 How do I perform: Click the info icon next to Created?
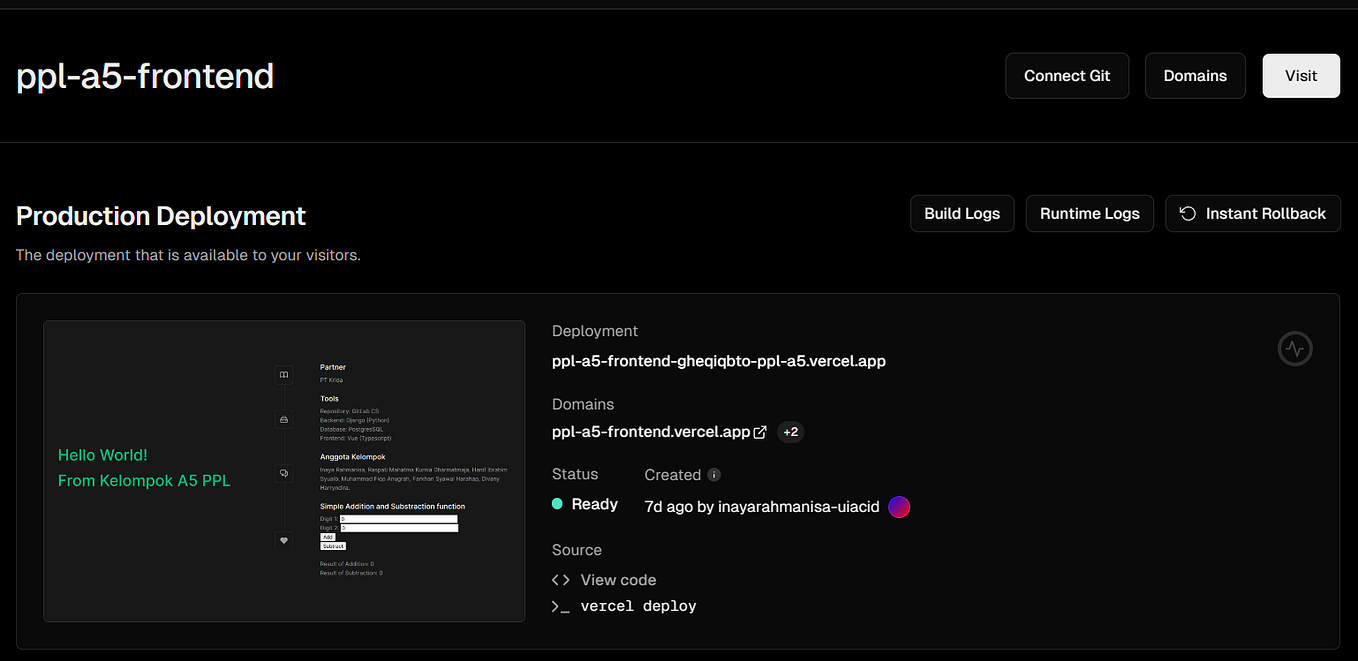pyautogui.click(x=715, y=474)
